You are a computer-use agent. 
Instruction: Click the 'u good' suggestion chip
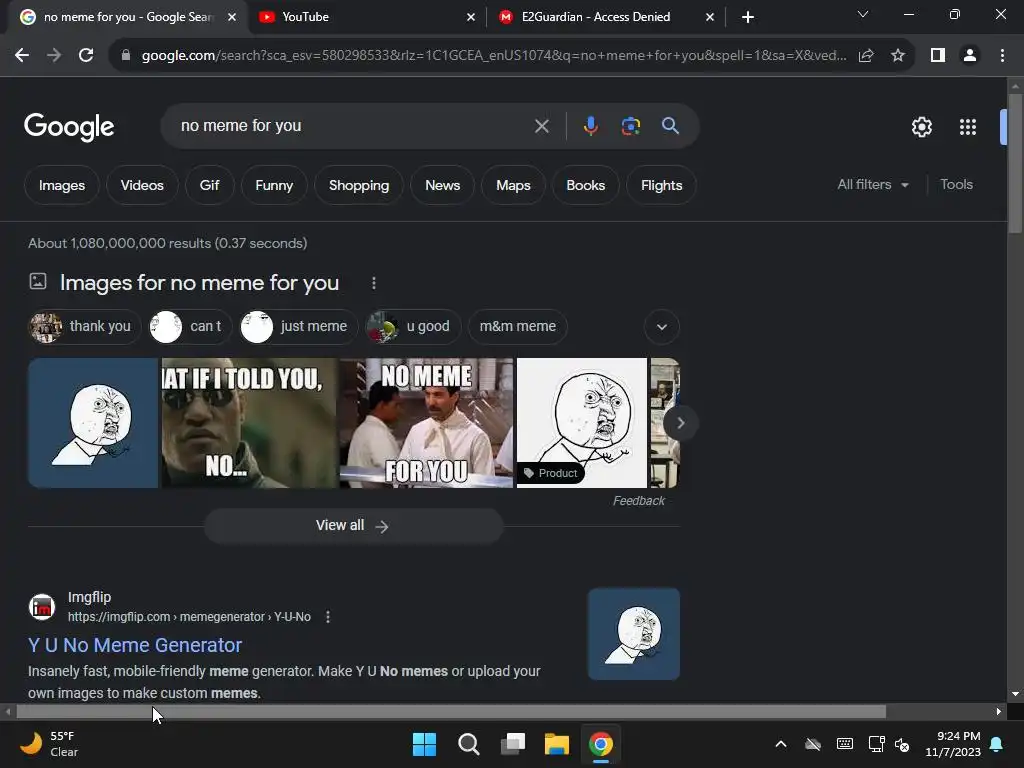413,327
